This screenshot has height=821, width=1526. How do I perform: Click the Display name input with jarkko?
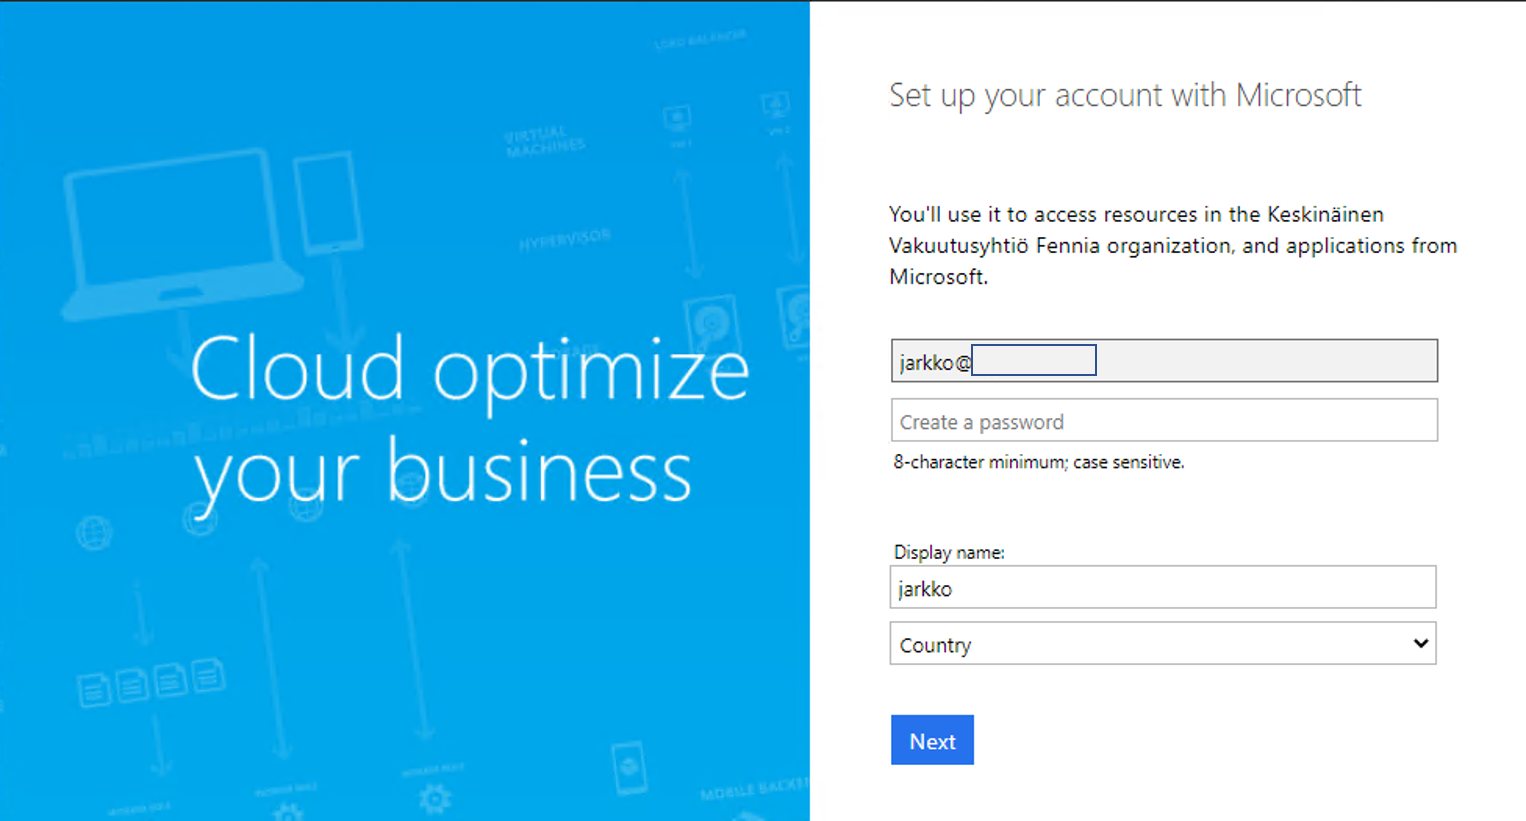point(1162,588)
